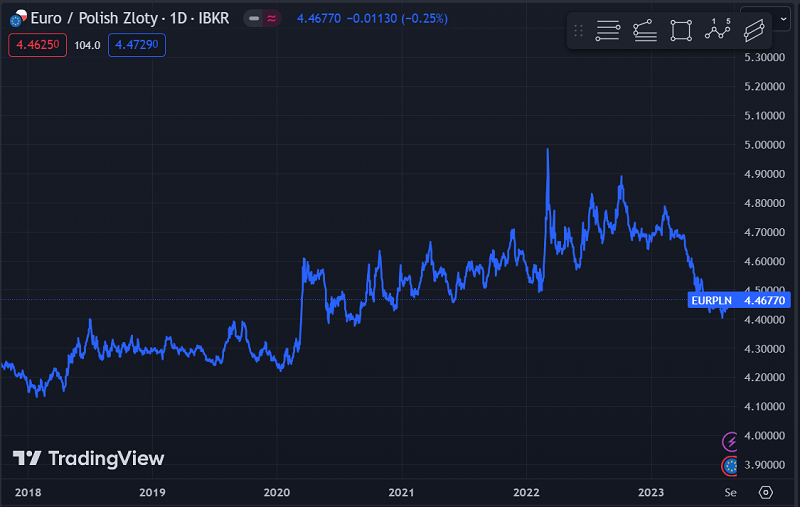Click the 5.00000 level on price scale
This screenshot has height=507, width=800.
tap(765, 145)
